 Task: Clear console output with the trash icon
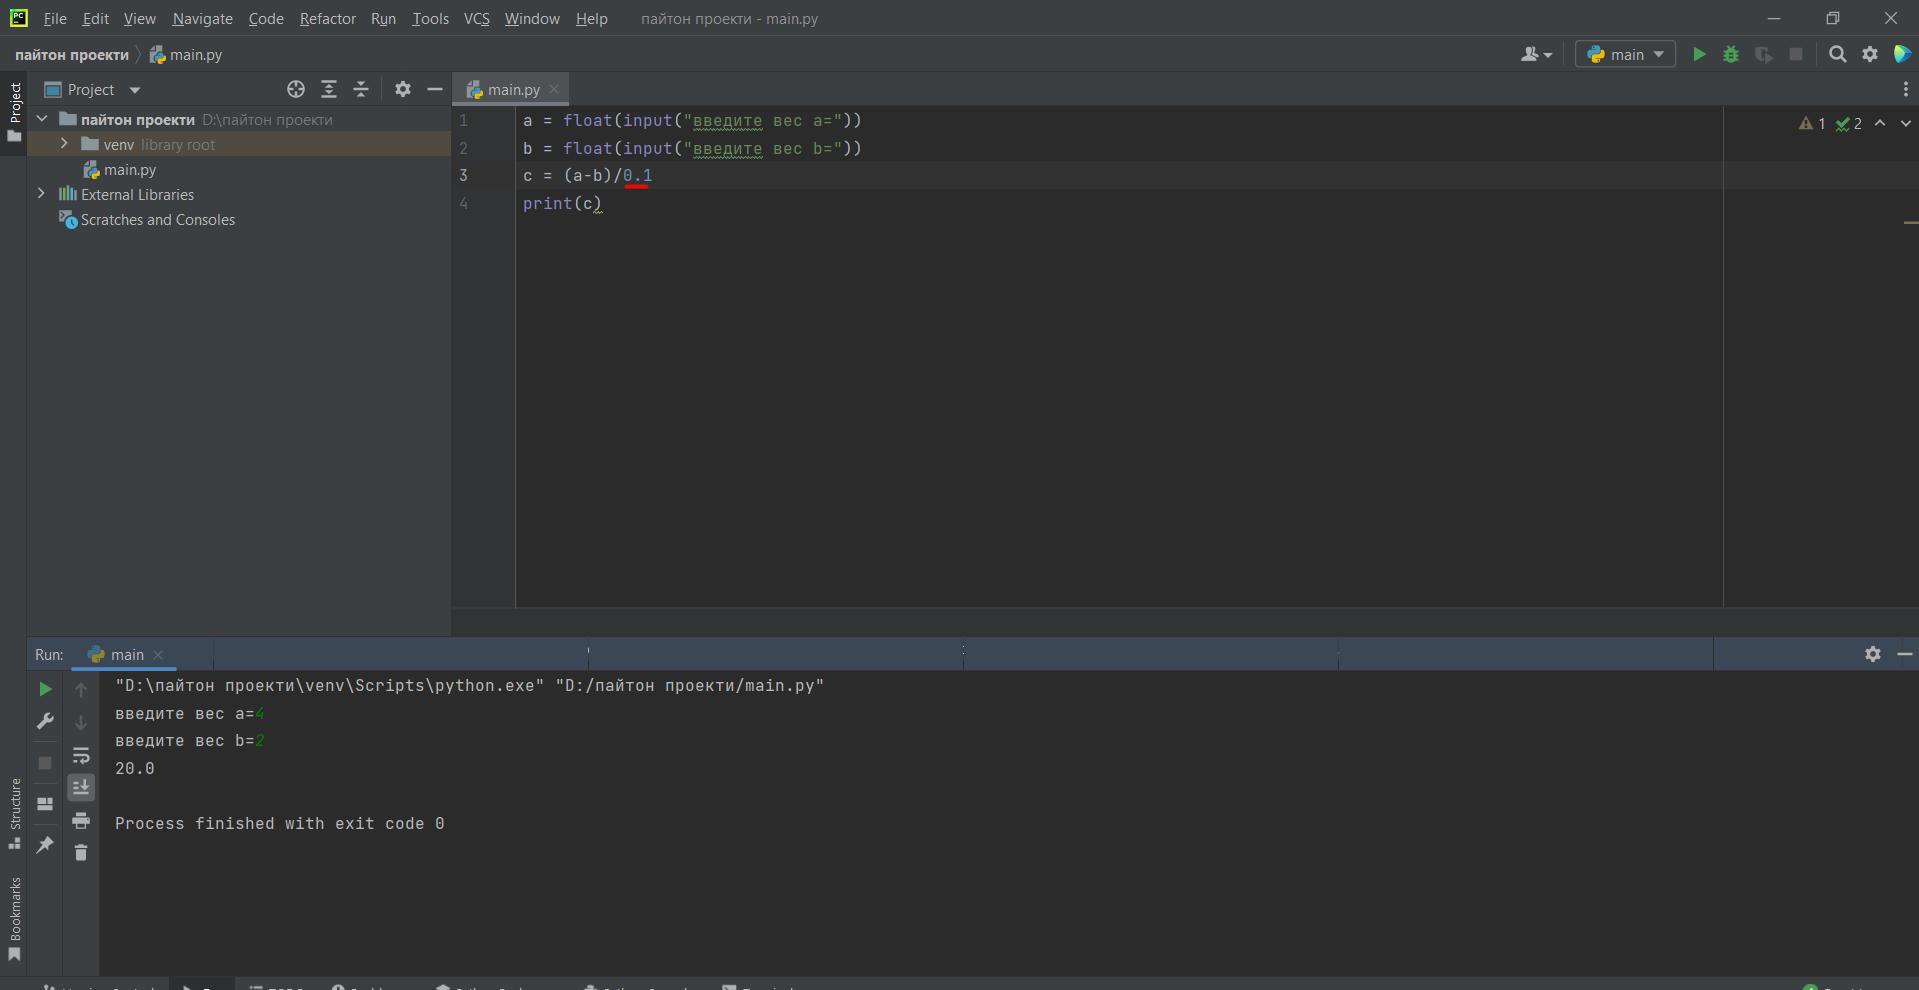pos(81,853)
